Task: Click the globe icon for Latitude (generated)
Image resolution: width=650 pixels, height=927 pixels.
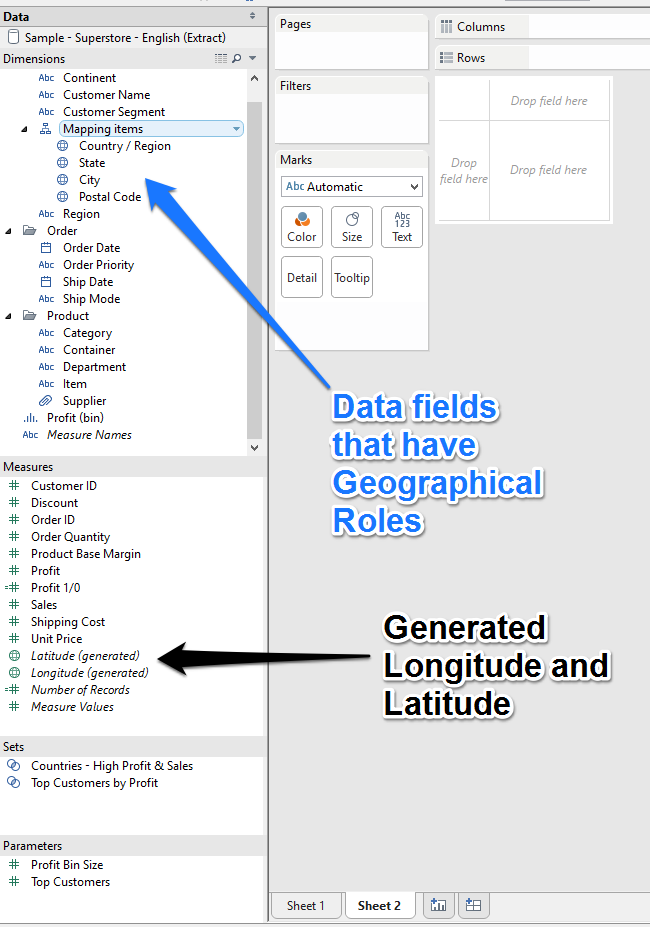Action: [14, 656]
